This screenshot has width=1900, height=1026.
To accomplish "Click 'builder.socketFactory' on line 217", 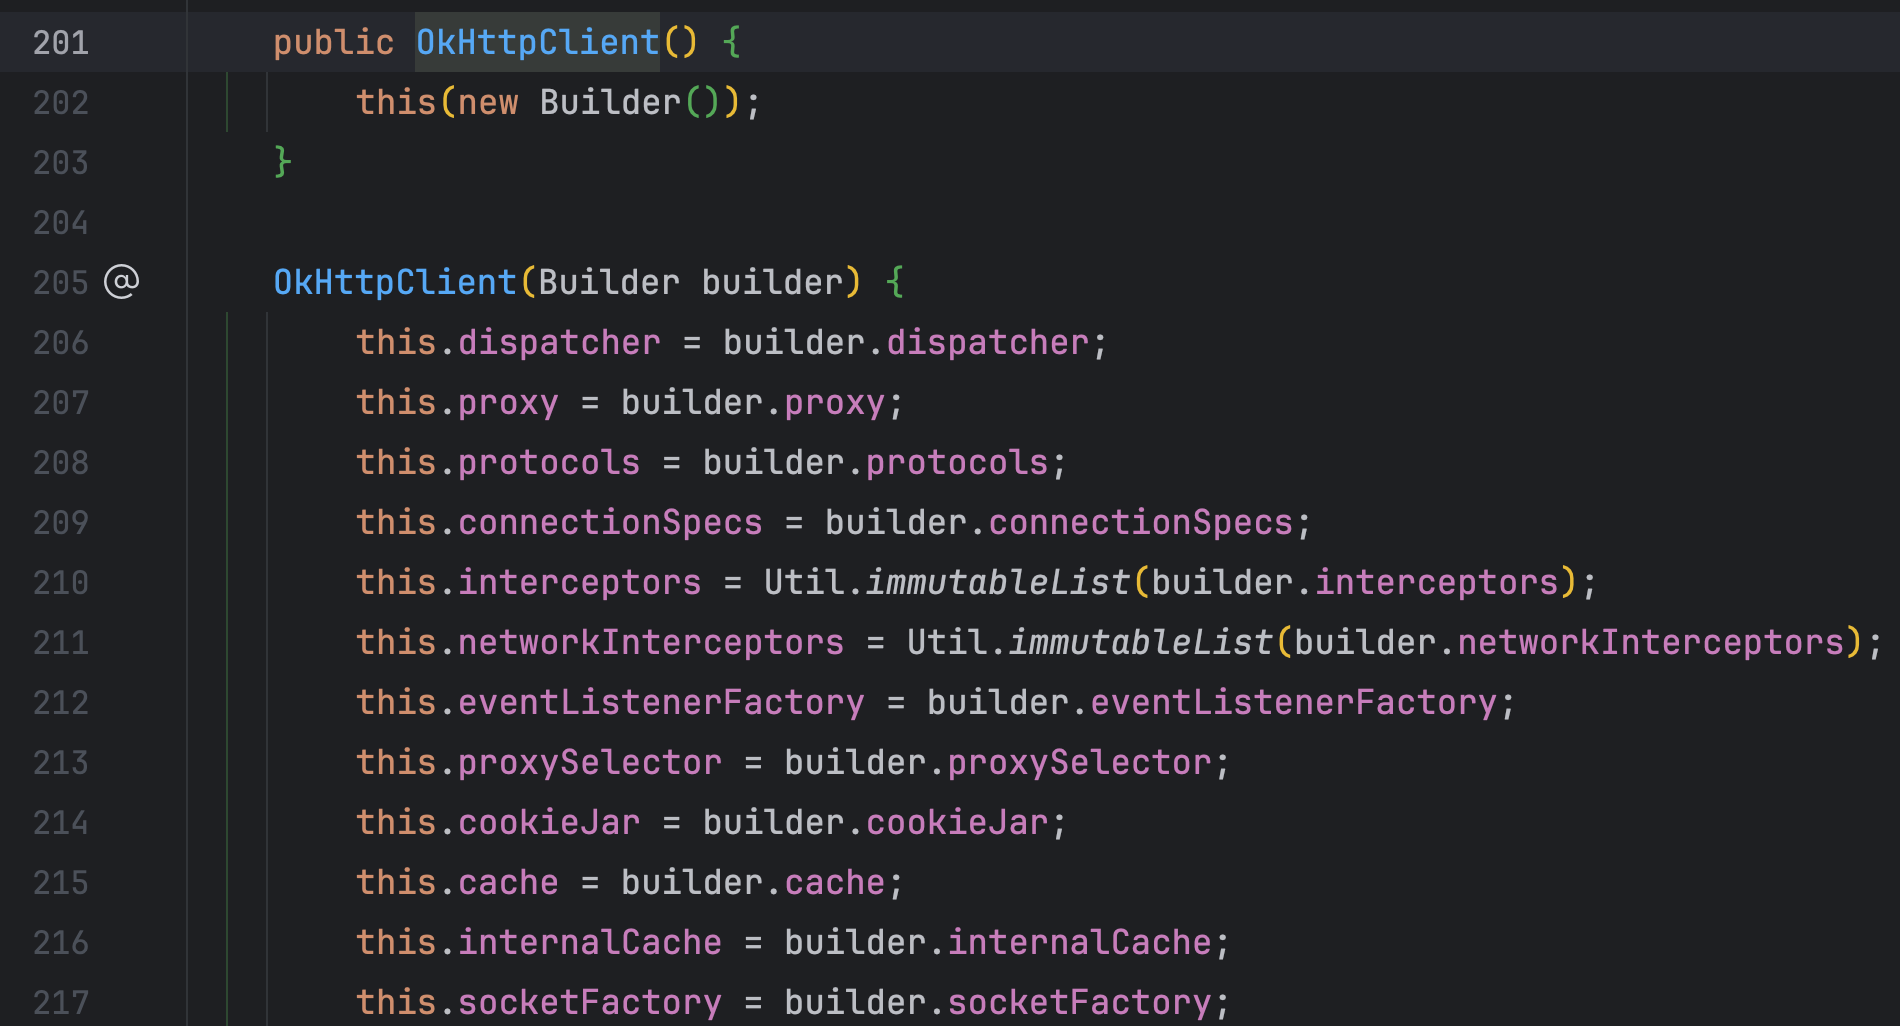I will pos(998,1002).
